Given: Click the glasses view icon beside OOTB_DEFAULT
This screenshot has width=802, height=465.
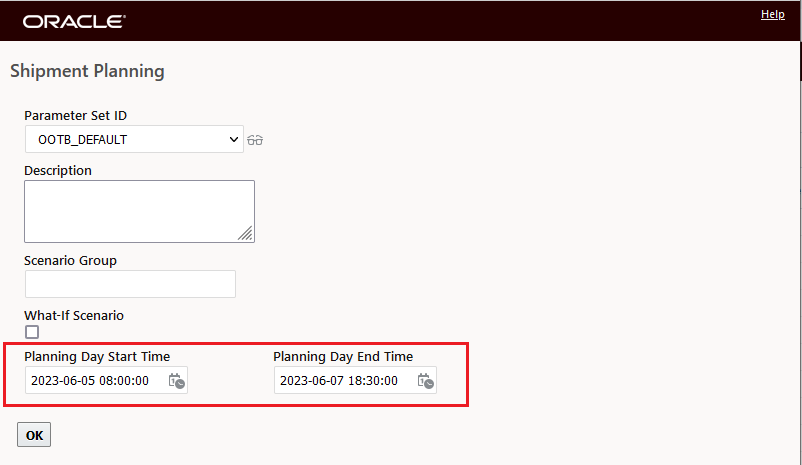Looking at the screenshot, I should coord(255,140).
